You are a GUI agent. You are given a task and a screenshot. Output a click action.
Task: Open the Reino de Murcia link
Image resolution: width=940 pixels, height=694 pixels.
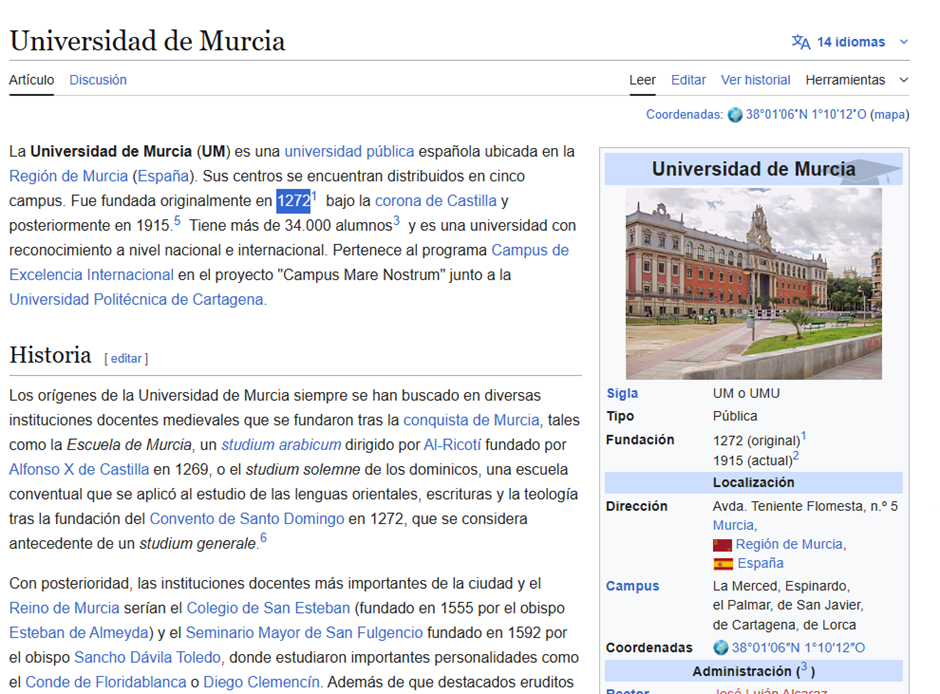point(64,608)
